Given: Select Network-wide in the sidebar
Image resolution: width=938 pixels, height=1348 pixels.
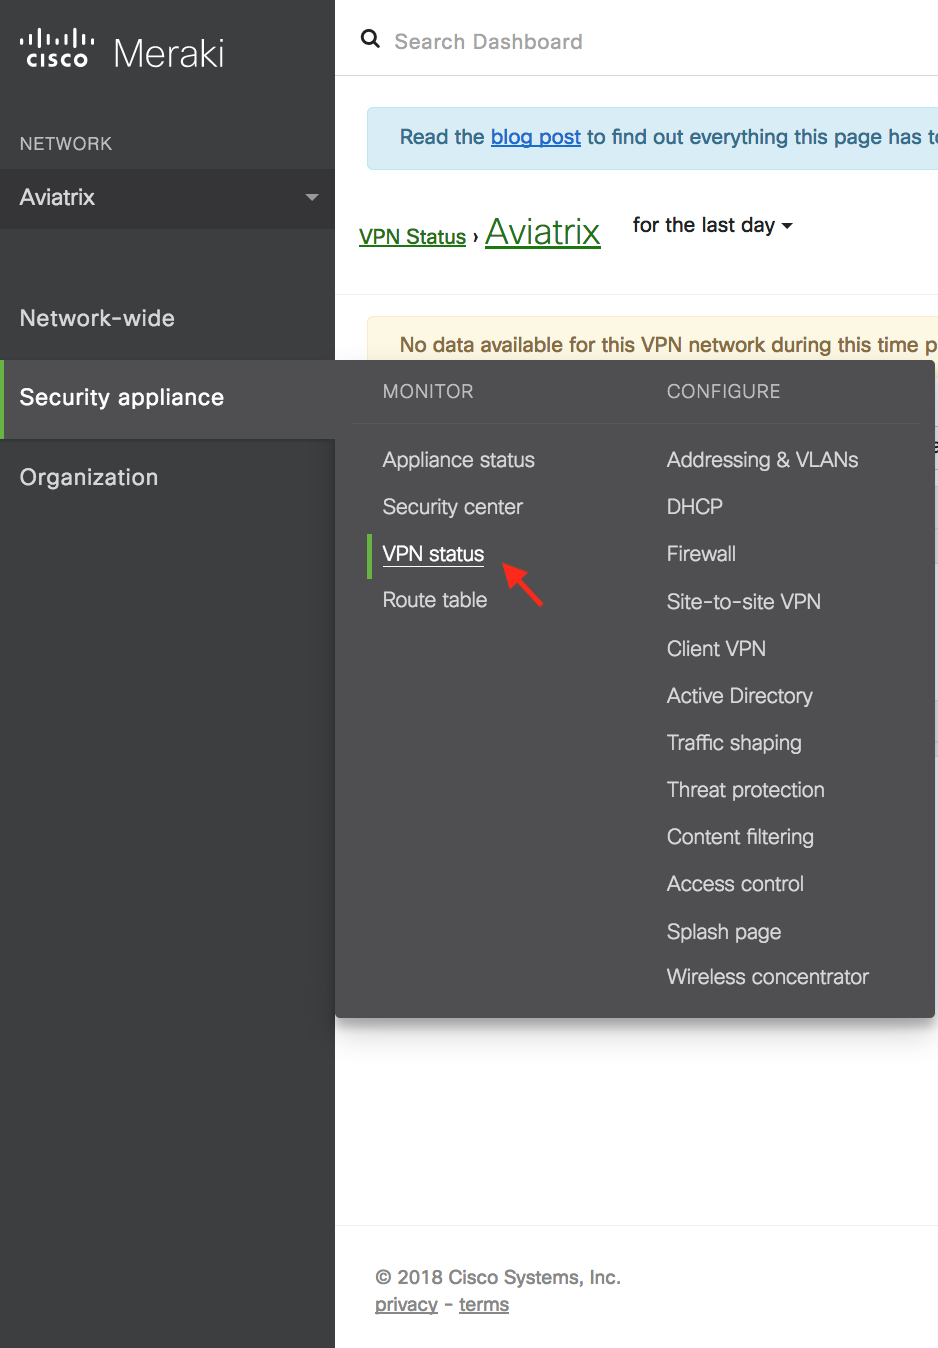Looking at the screenshot, I should (x=97, y=318).
